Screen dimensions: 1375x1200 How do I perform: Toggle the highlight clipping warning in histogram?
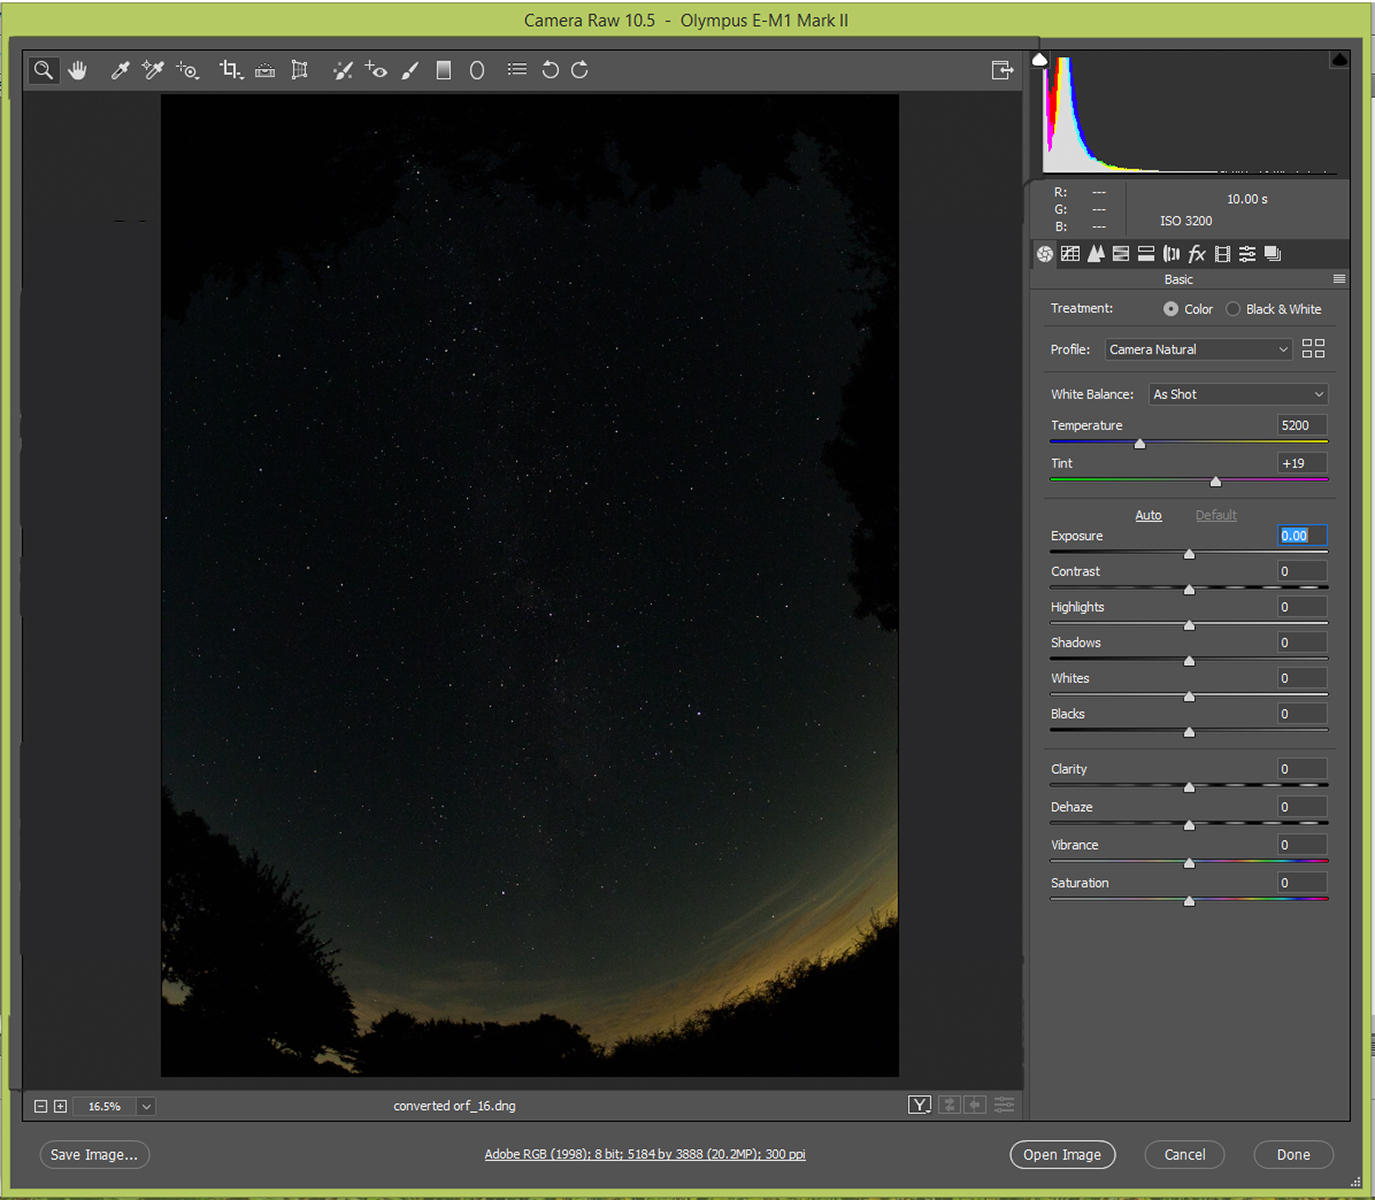click(x=1339, y=60)
